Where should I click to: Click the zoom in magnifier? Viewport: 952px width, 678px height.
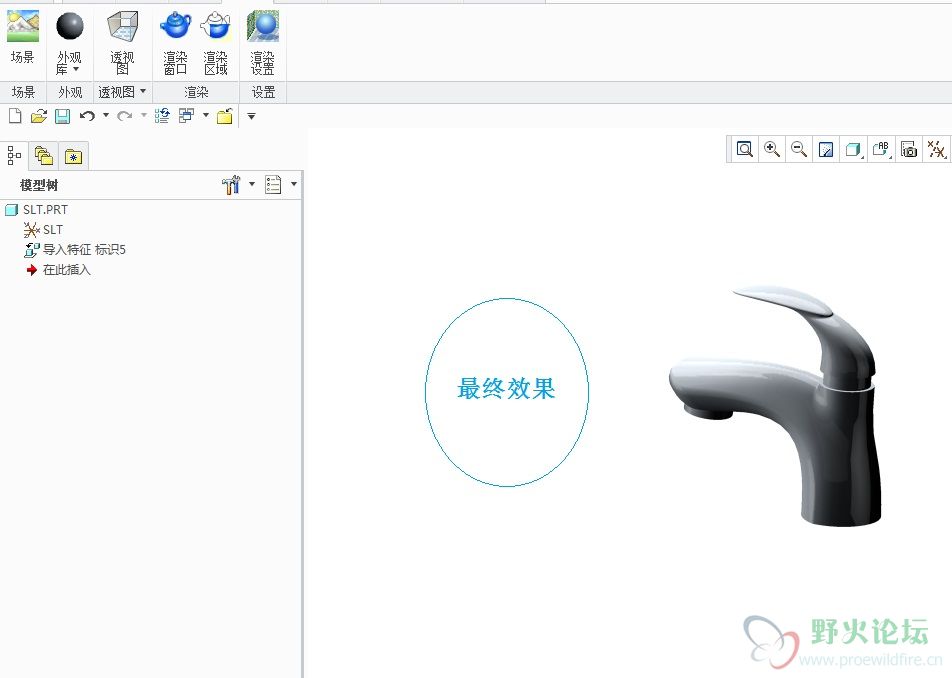point(772,149)
